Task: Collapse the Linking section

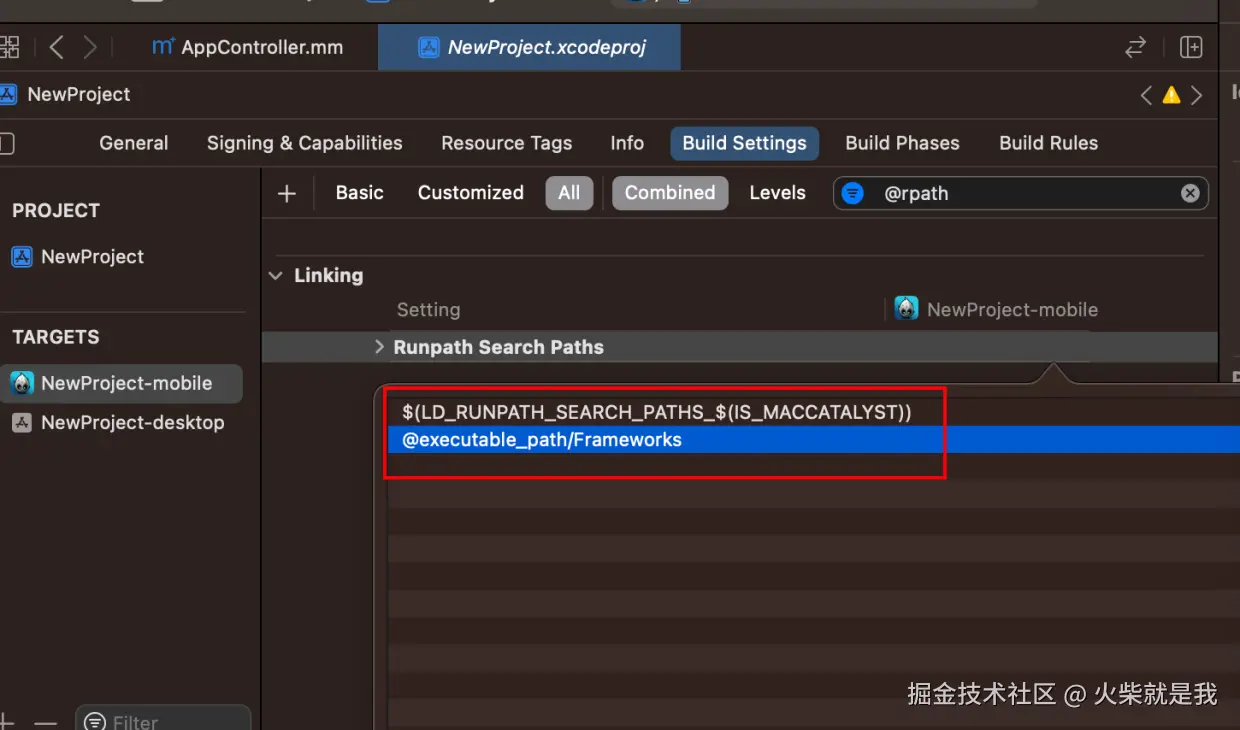Action: pos(277,276)
